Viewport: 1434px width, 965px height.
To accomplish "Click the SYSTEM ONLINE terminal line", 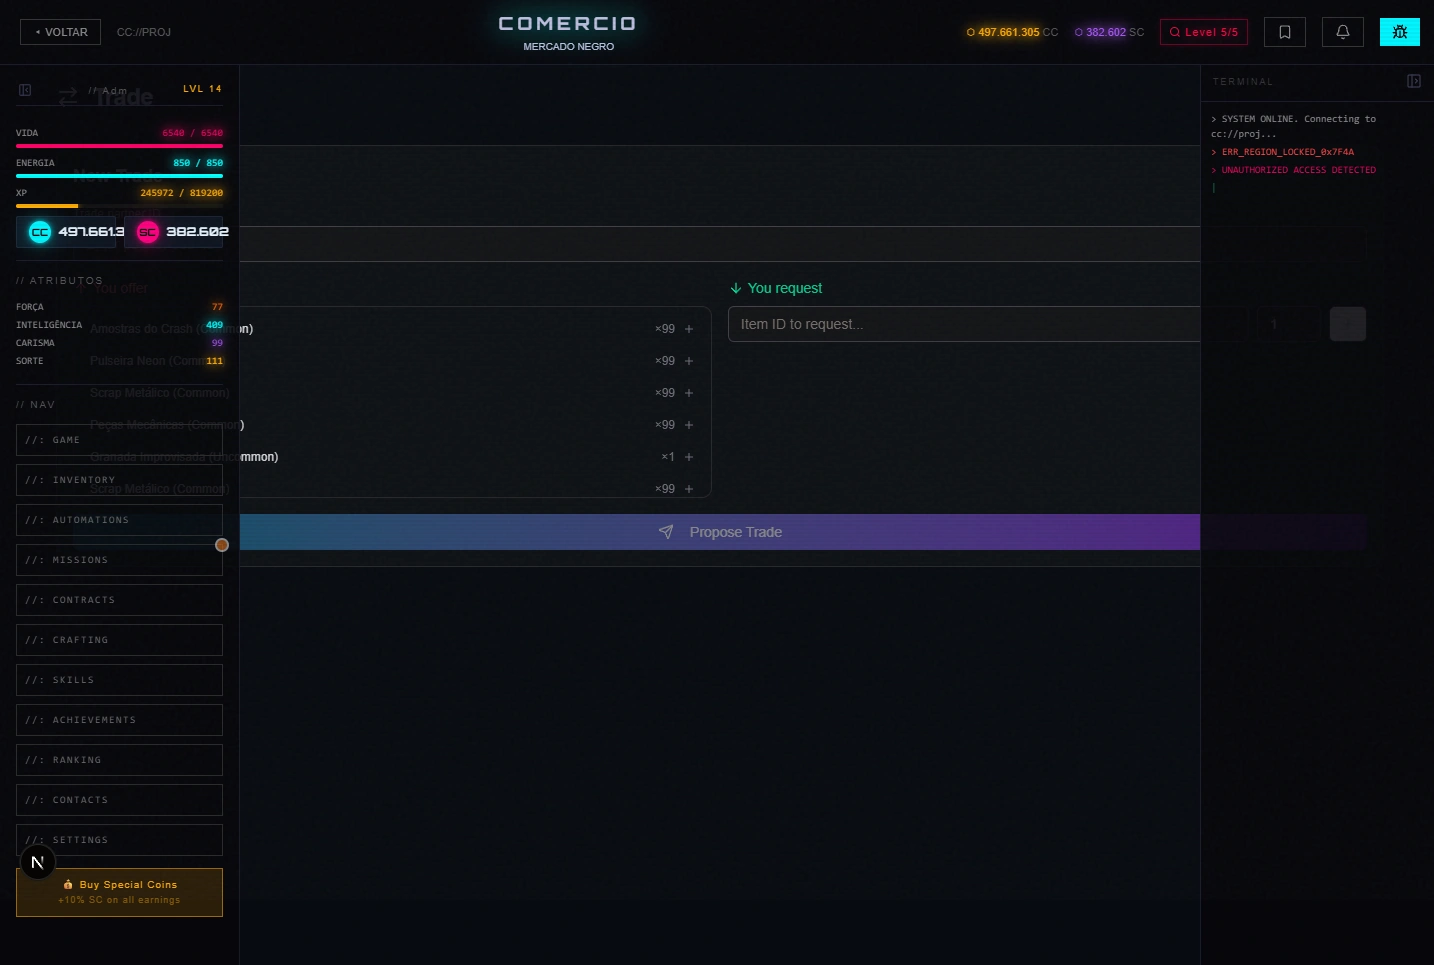I will (x=1294, y=126).
